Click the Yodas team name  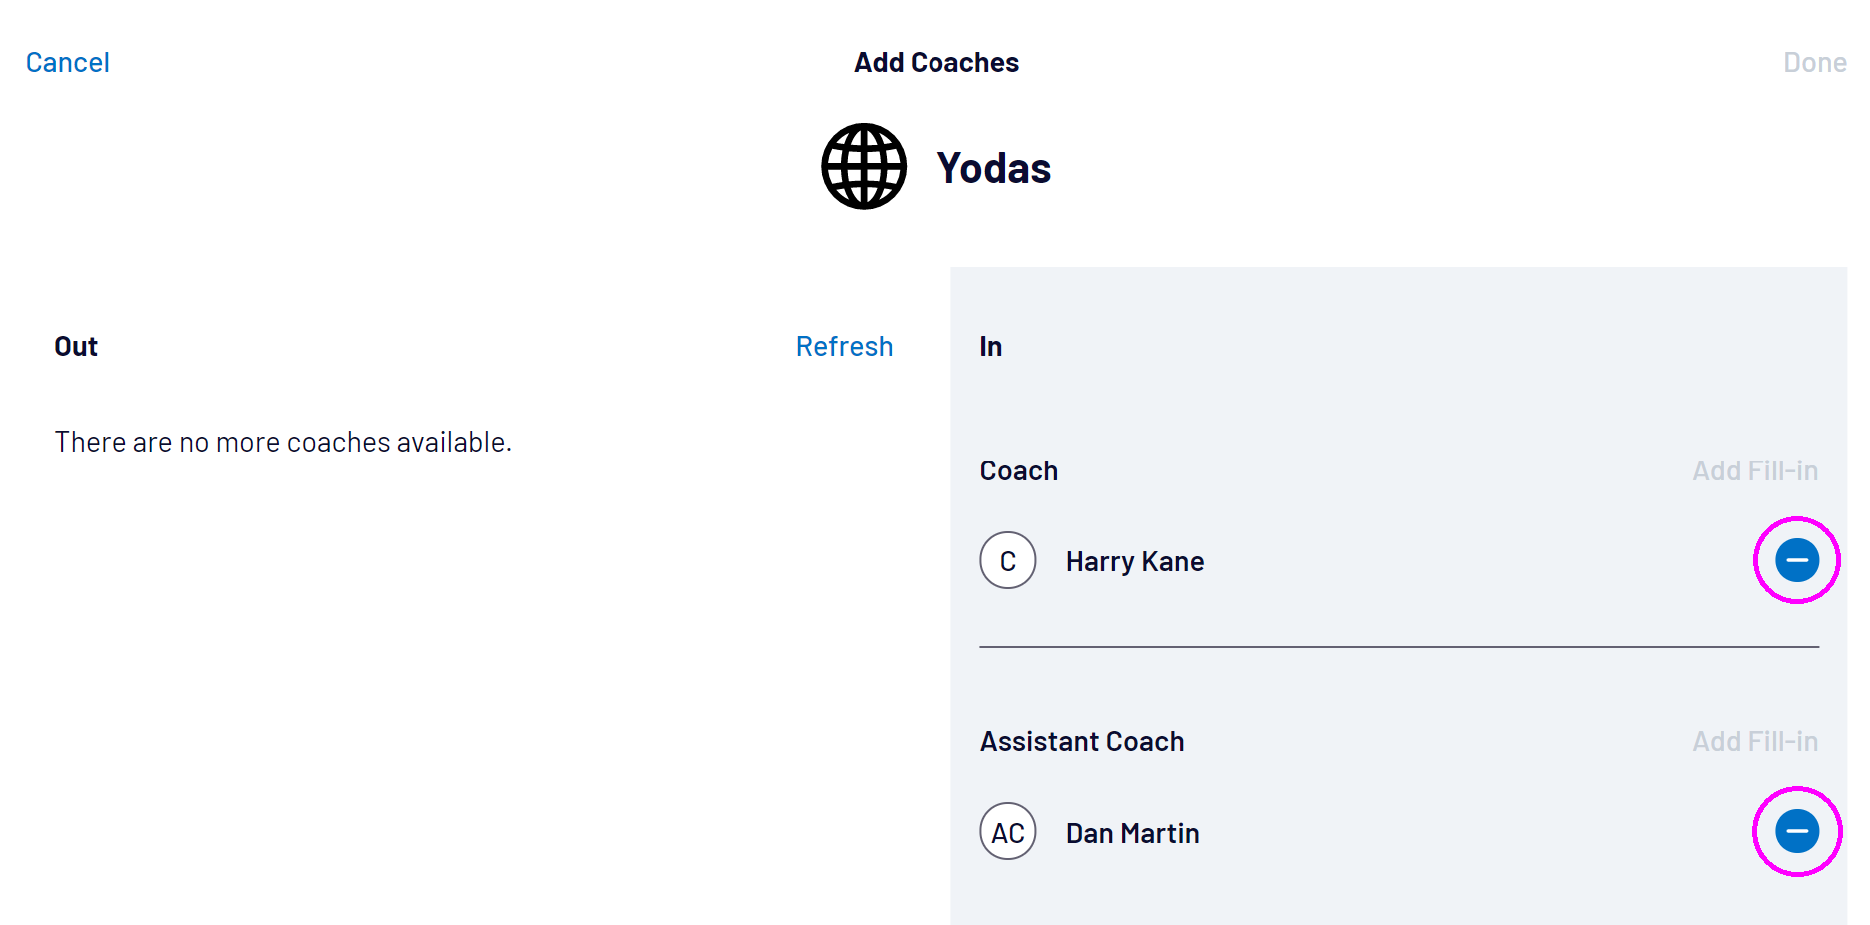pyautogui.click(x=993, y=168)
